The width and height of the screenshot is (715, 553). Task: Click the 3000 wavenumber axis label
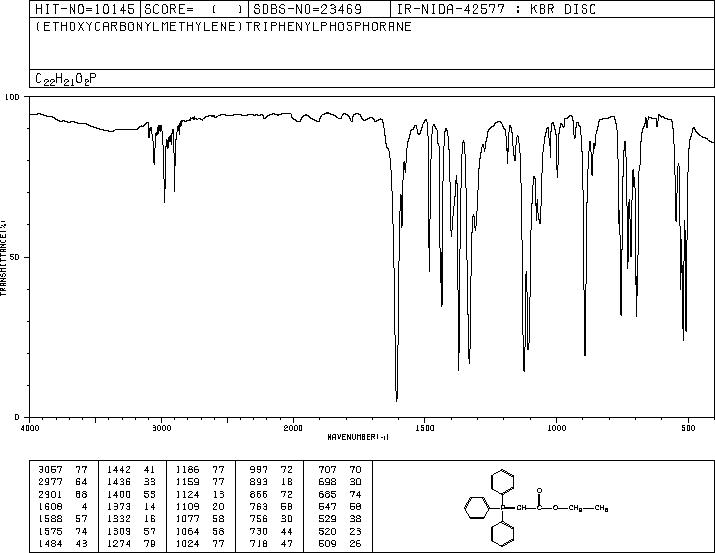tap(162, 428)
